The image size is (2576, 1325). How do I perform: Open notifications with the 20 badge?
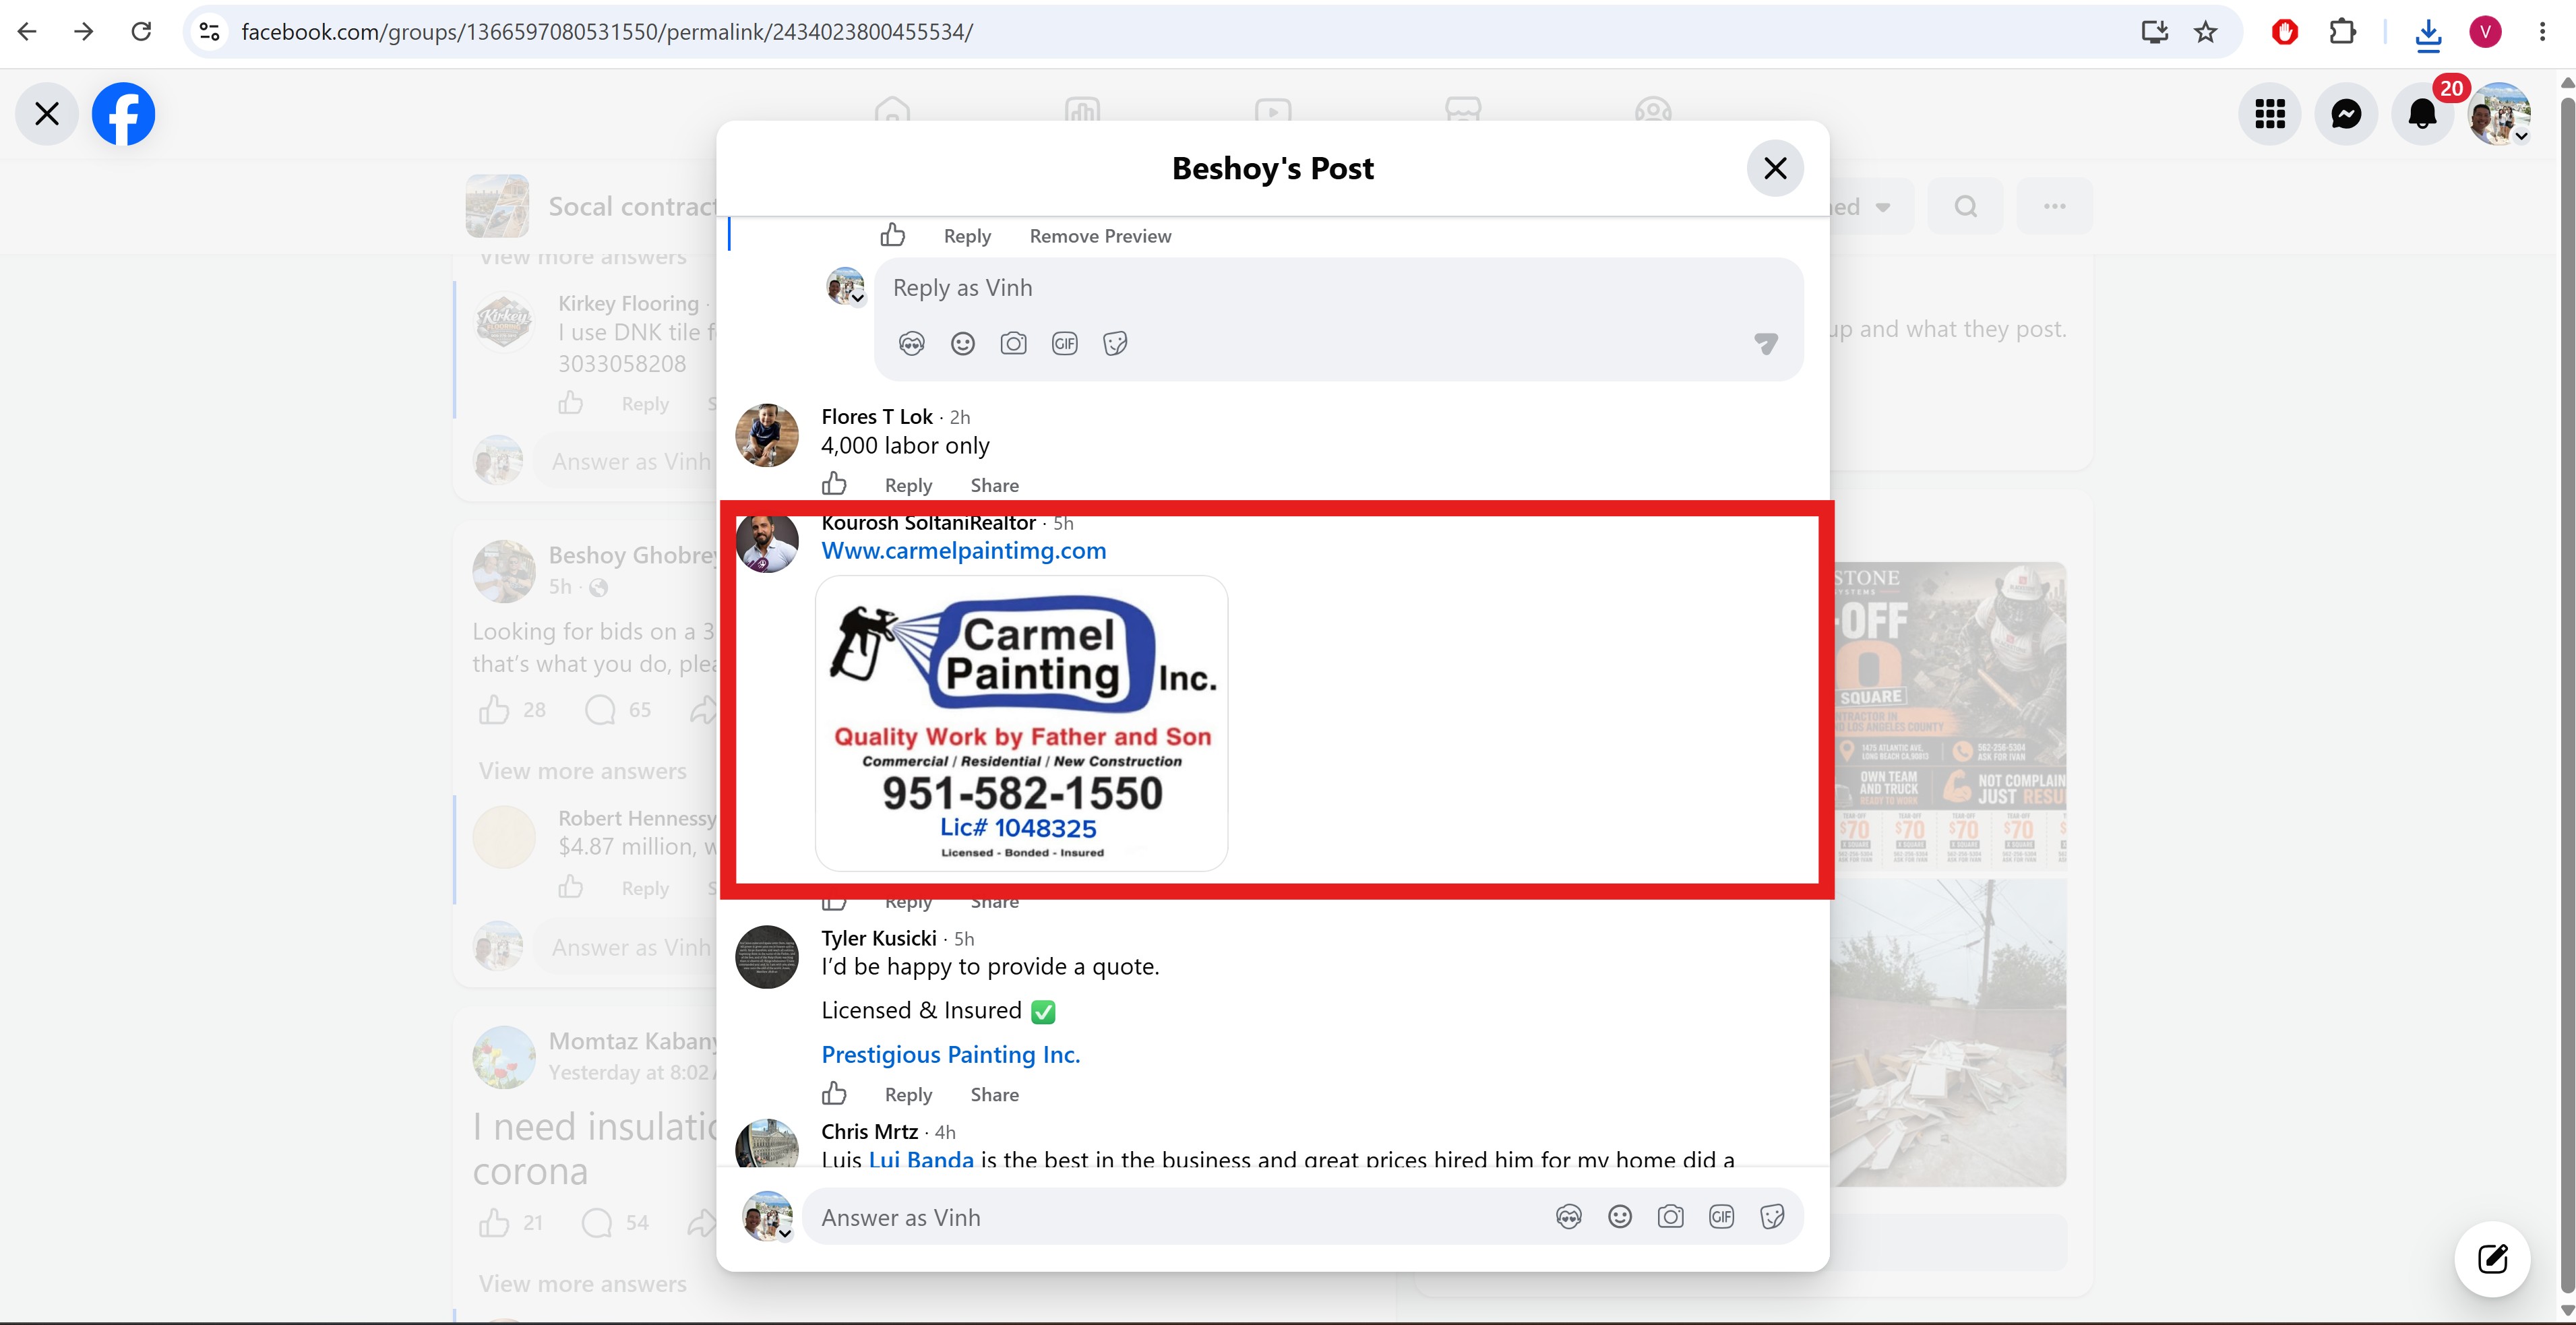tap(2422, 114)
